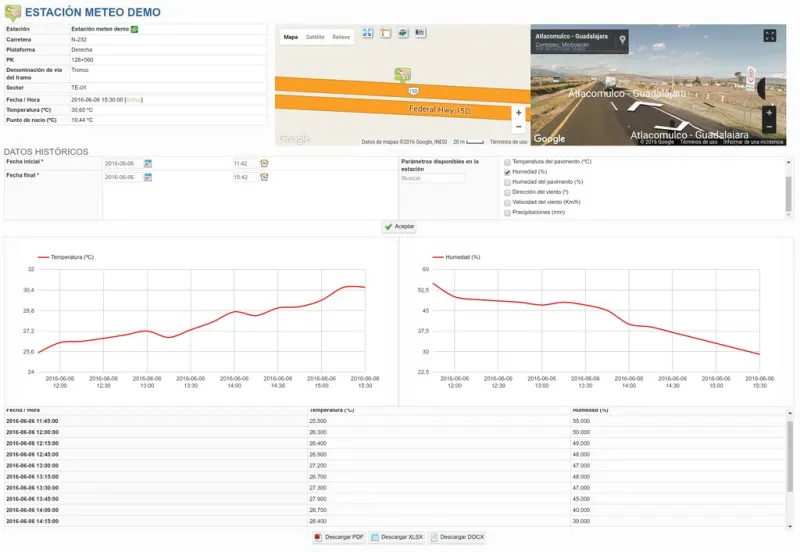The width and height of the screenshot is (800, 552).
Task: Click the Street View location pin icon
Action: [622, 40]
